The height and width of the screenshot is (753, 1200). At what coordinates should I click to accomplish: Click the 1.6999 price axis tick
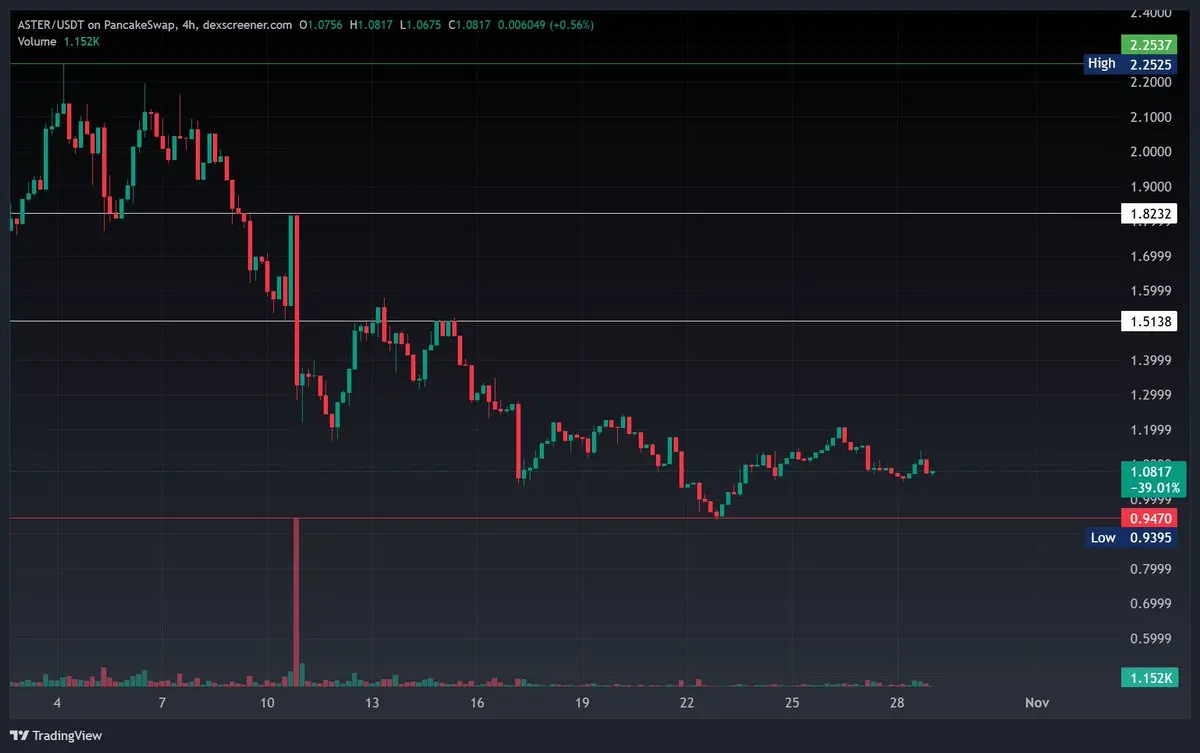(x=1150, y=256)
